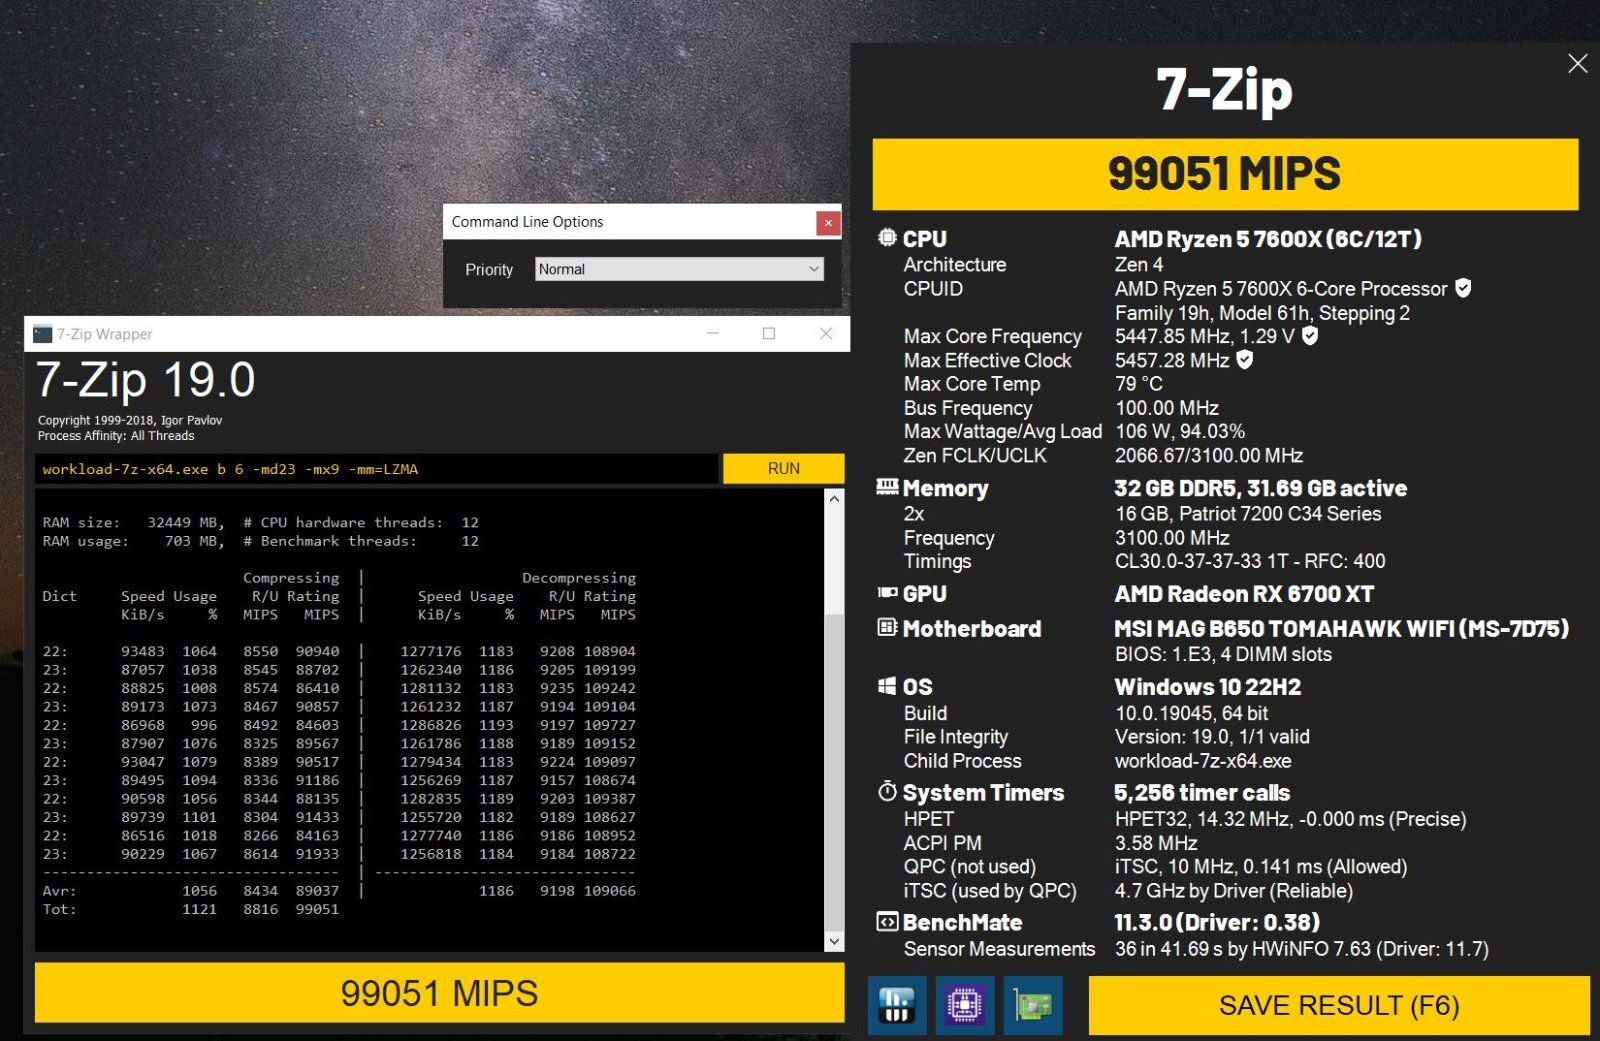Screen dimensions: 1600x1041
Task: Click '5457.28 MHz' effective clock value
Action: (x=1172, y=360)
